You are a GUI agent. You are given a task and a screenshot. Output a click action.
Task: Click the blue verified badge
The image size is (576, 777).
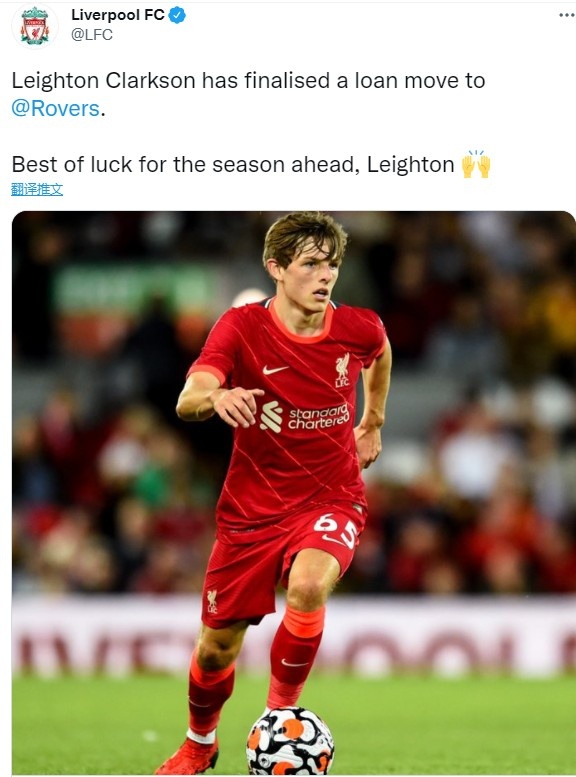pyautogui.click(x=177, y=15)
